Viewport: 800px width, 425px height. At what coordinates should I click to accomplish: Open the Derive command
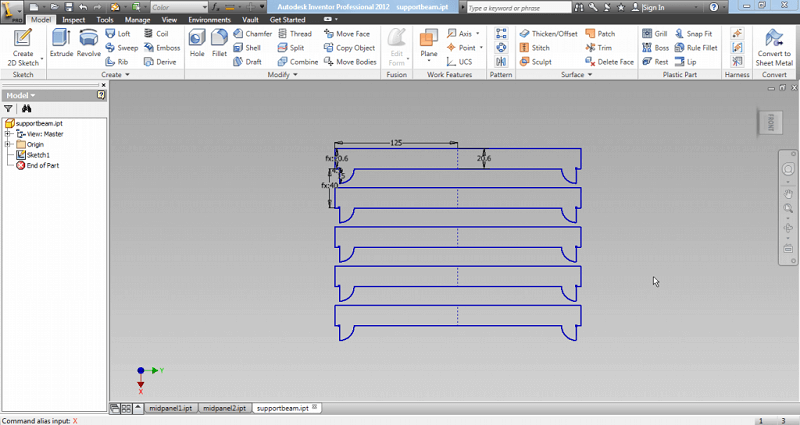[160, 62]
